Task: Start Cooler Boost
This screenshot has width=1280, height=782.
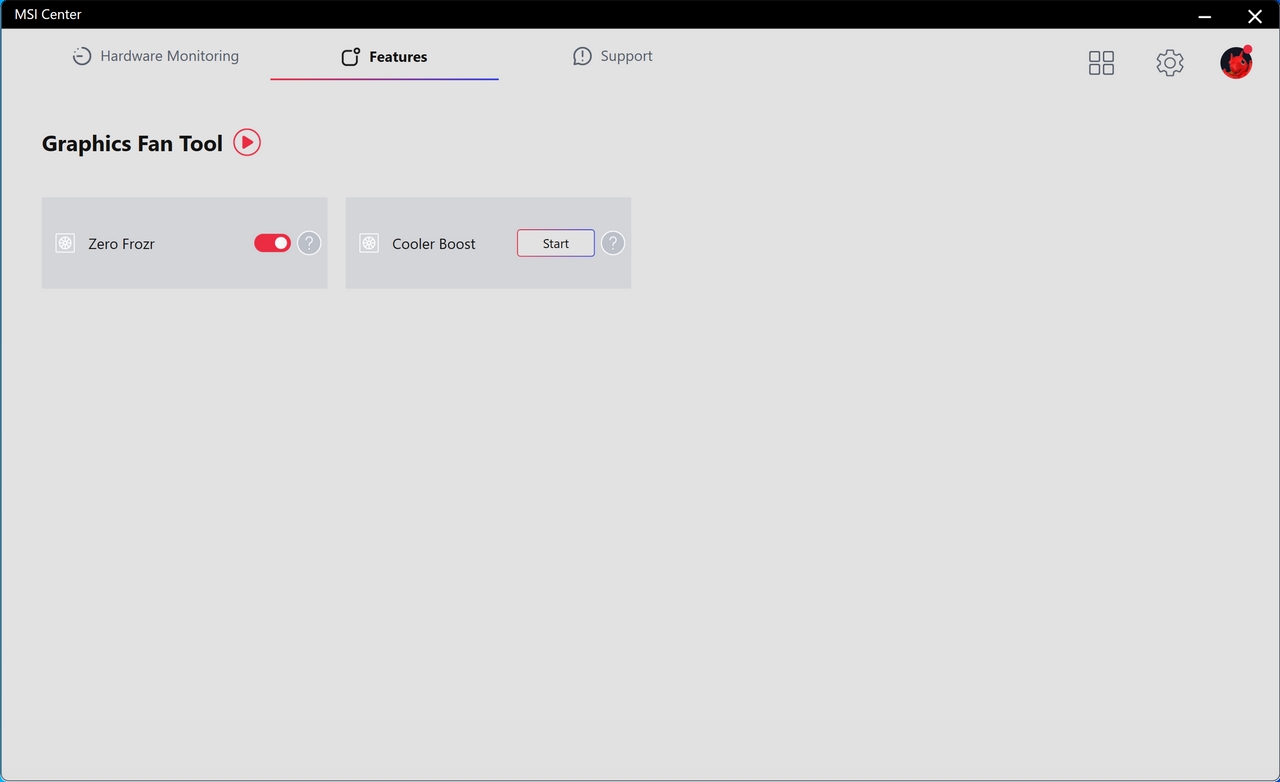Action: pyautogui.click(x=556, y=243)
